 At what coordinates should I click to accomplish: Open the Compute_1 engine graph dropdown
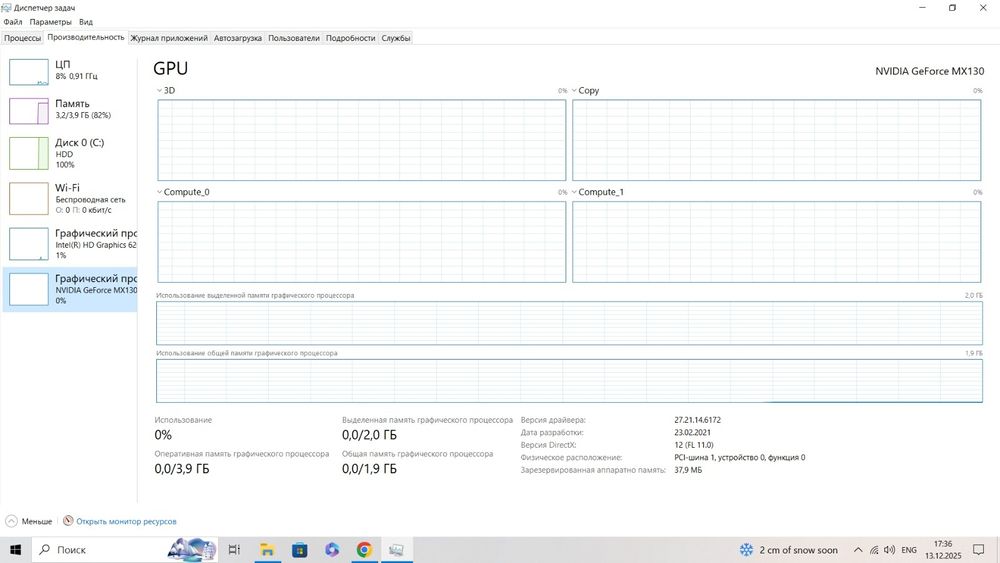click(x=574, y=192)
